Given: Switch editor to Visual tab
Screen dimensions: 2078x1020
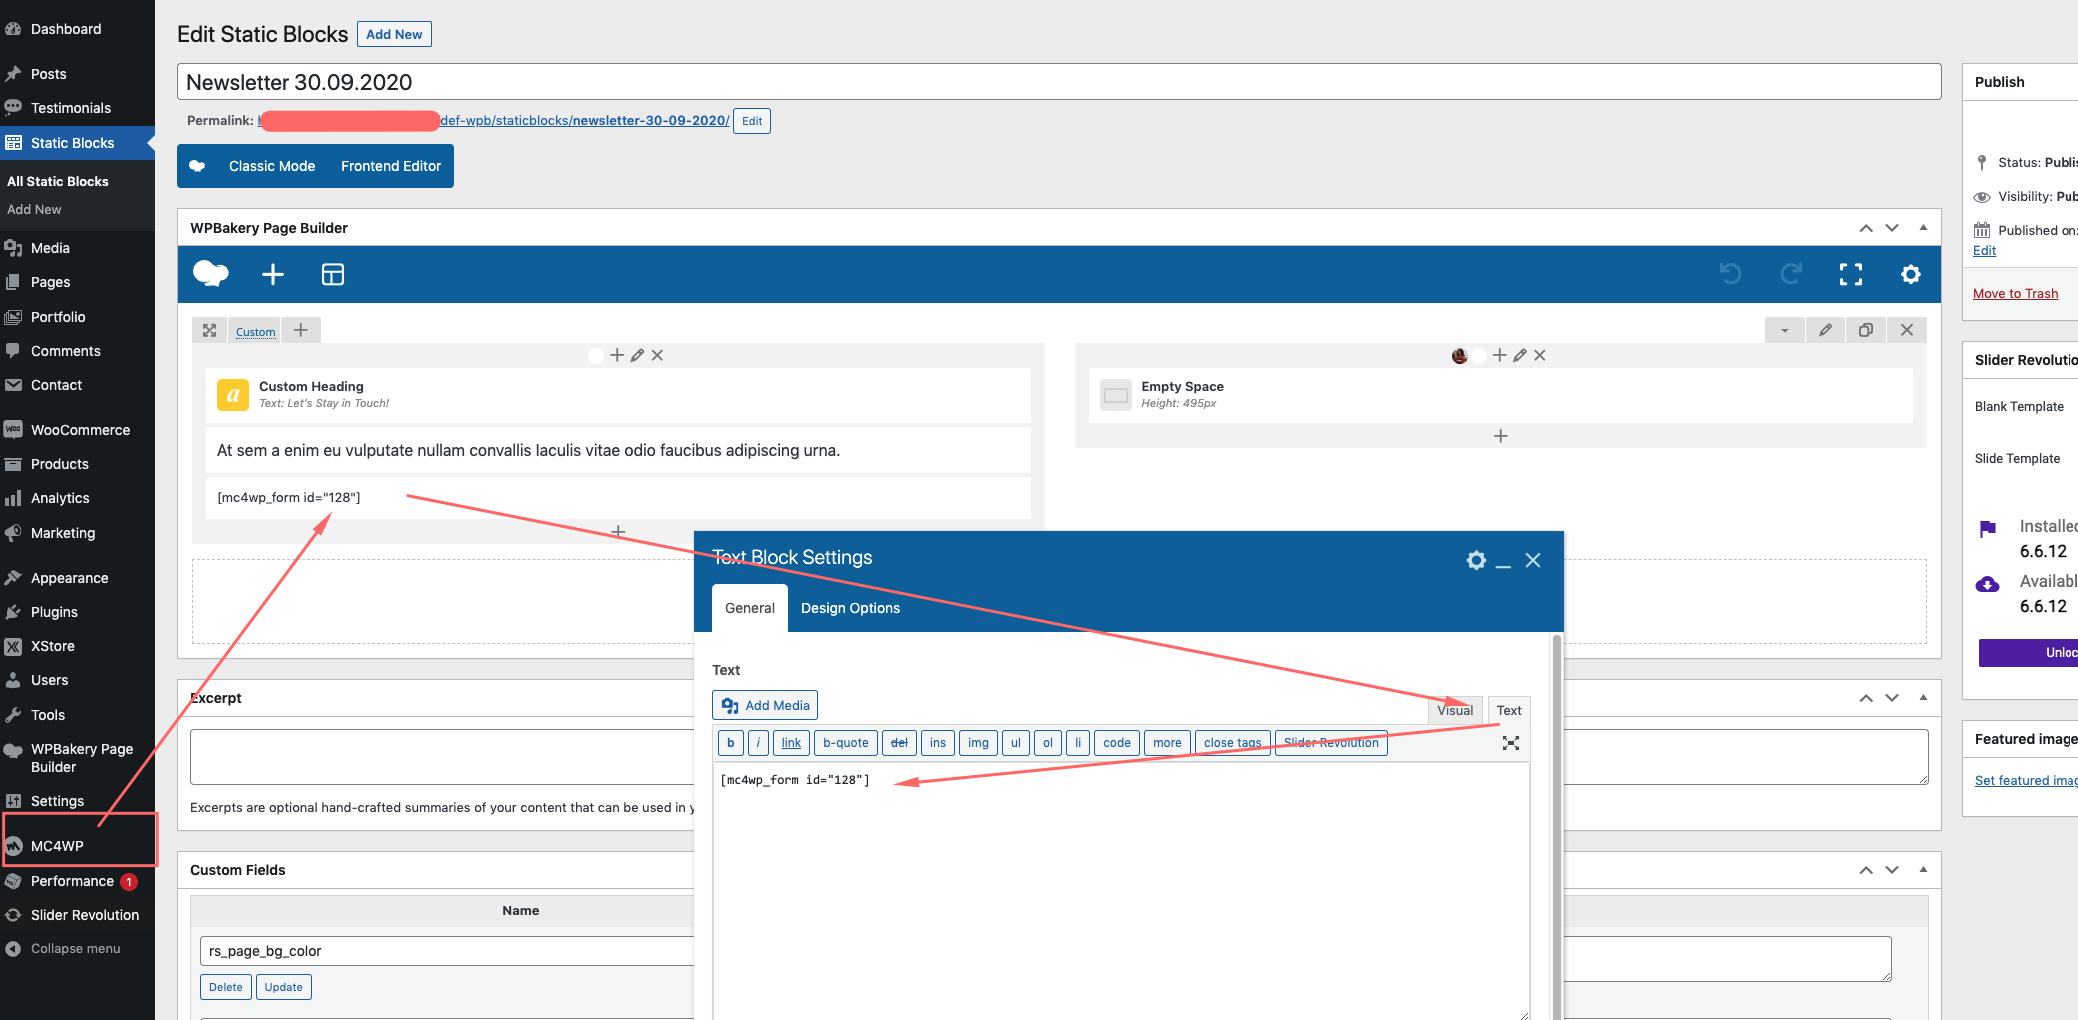Looking at the screenshot, I should pos(1455,710).
